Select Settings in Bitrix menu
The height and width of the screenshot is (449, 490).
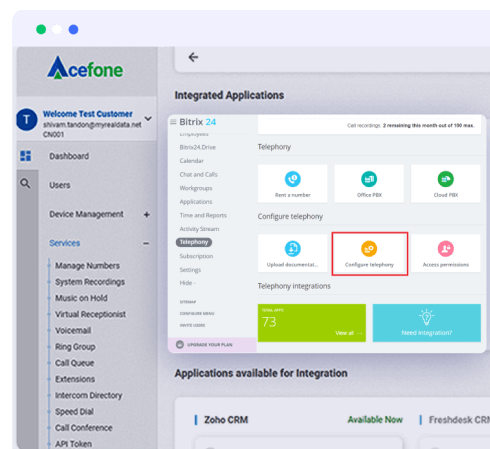[190, 270]
